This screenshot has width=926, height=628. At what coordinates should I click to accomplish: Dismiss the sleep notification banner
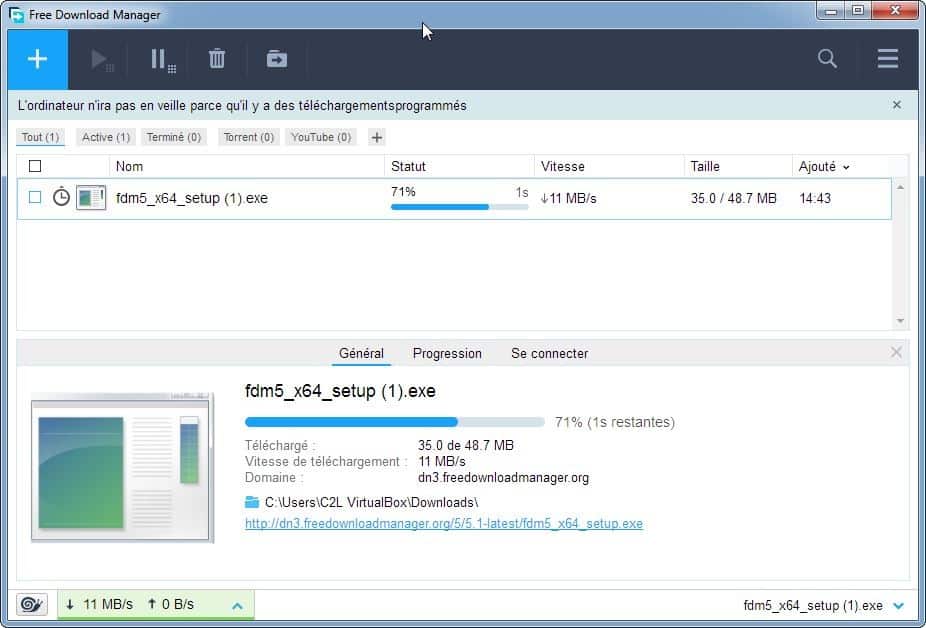896,105
